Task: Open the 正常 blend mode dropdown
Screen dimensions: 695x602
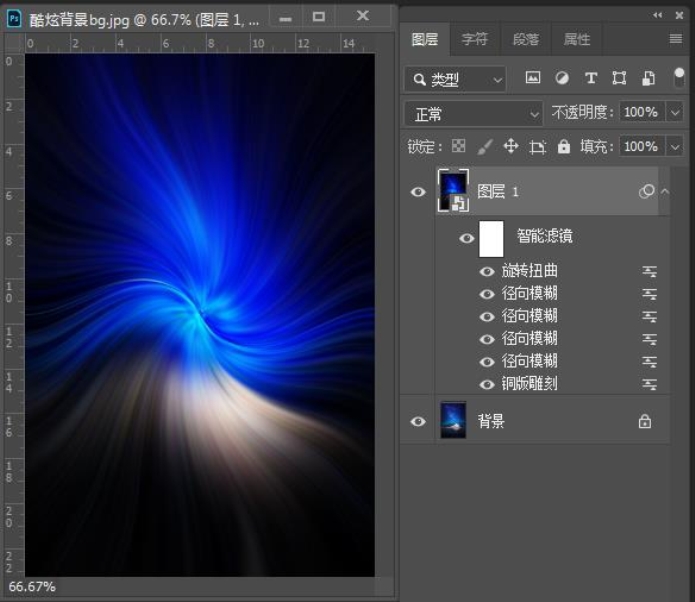Action: (x=473, y=113)
